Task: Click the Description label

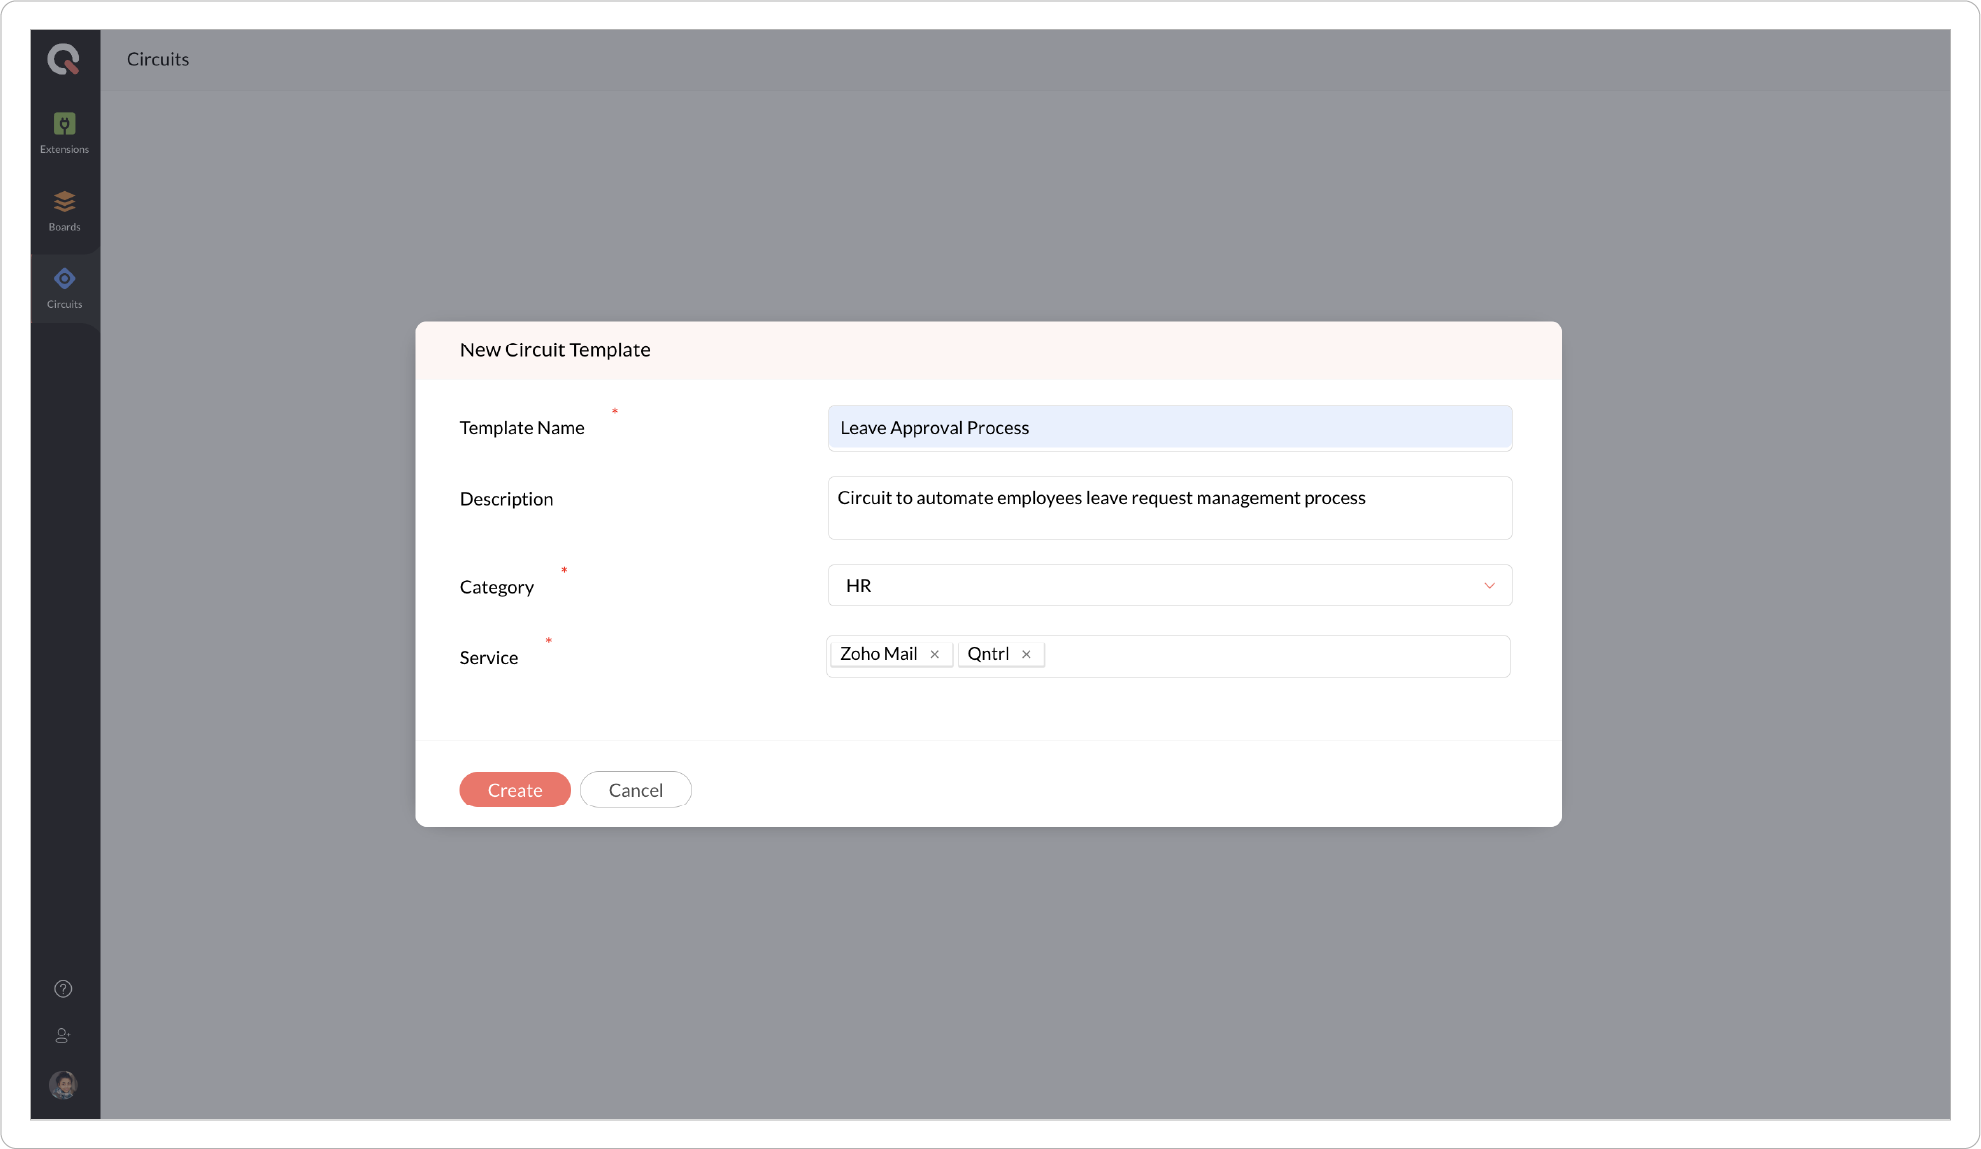Action: 506,499
